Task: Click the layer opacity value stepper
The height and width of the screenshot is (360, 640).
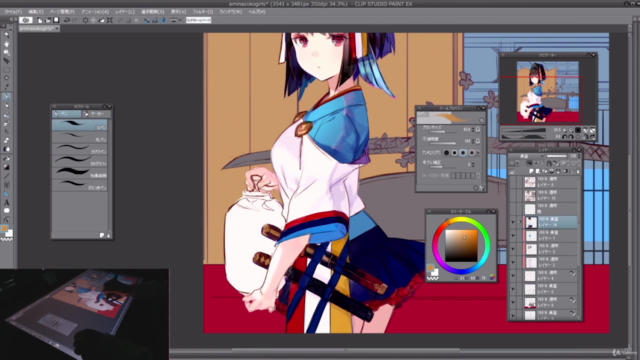Action: click(579, 156)
